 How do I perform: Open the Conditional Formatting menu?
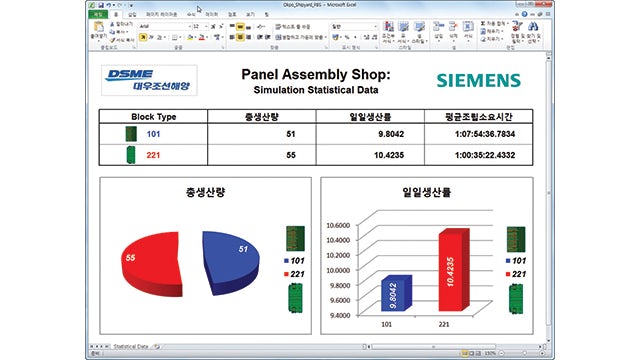388,32
